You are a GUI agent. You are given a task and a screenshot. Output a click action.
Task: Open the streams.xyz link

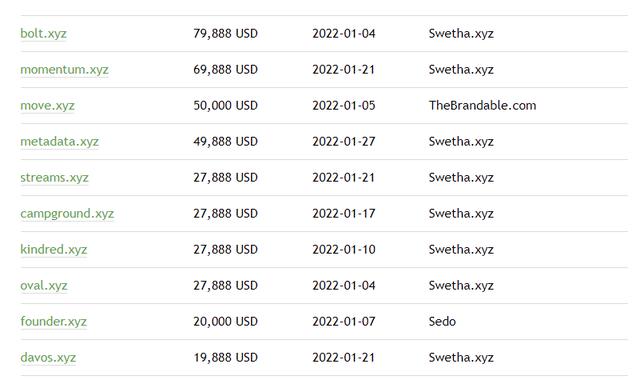pyautogui.click(x=54, y=177)
